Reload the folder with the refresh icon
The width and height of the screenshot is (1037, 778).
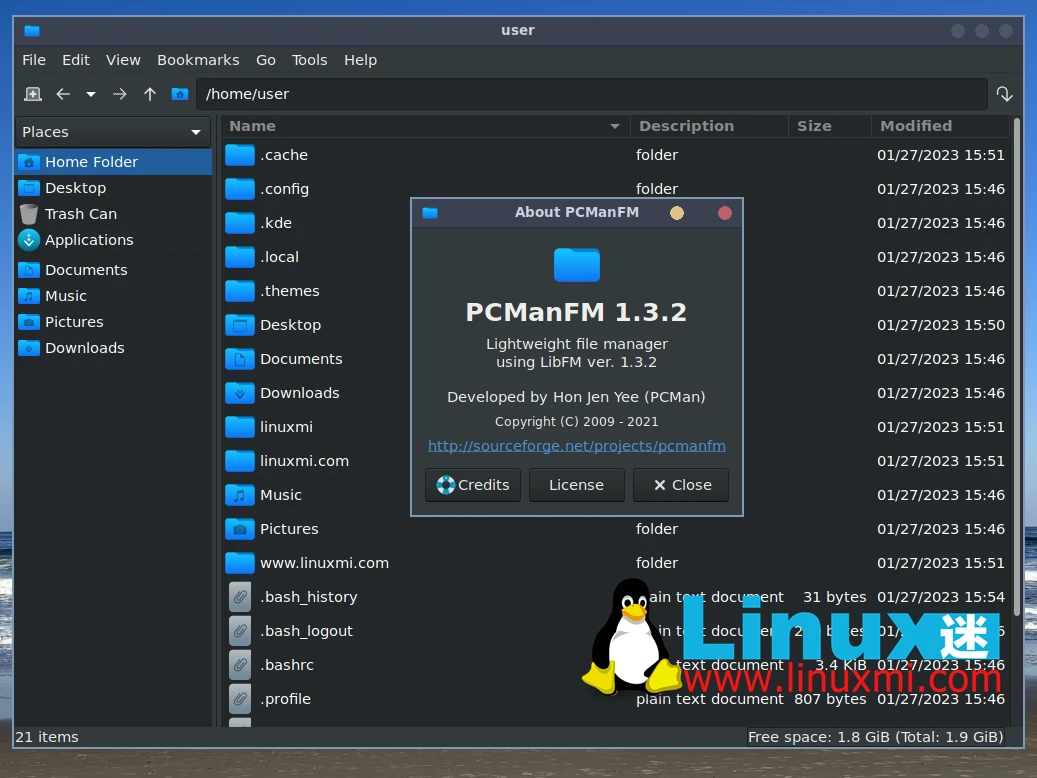[x=1005, y=93]
